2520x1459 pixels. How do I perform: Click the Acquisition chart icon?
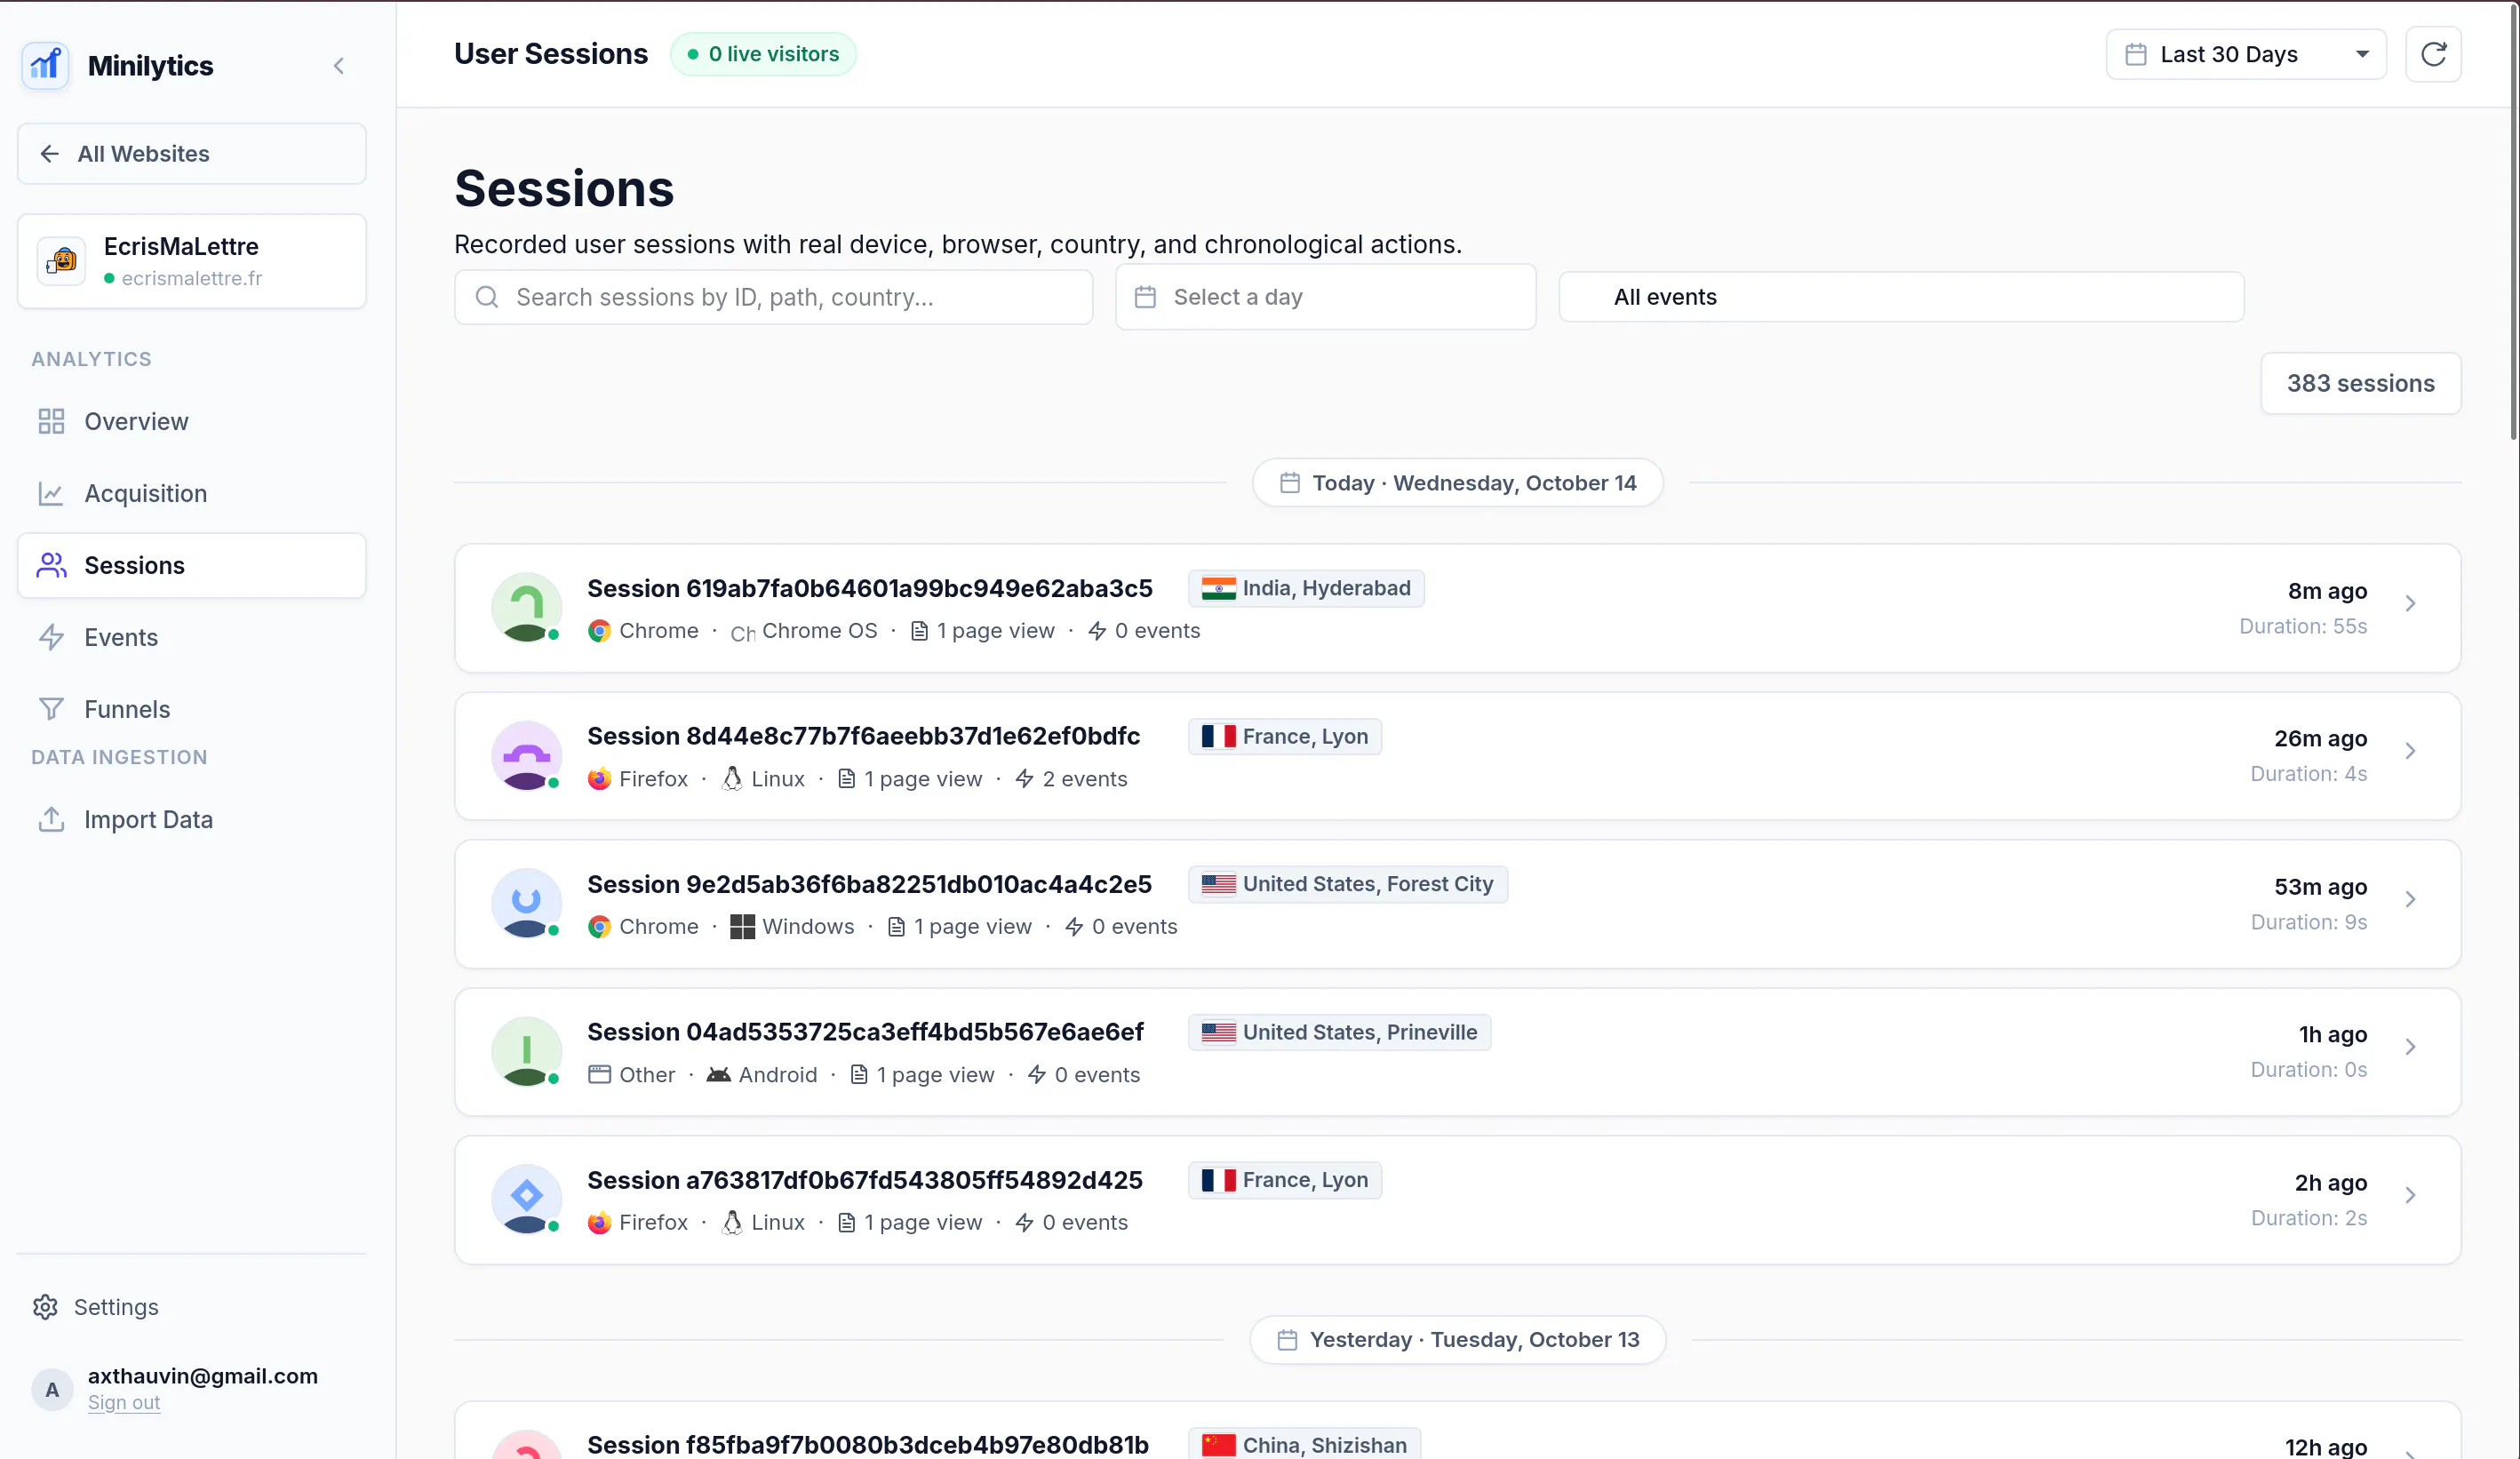[51, 493]
